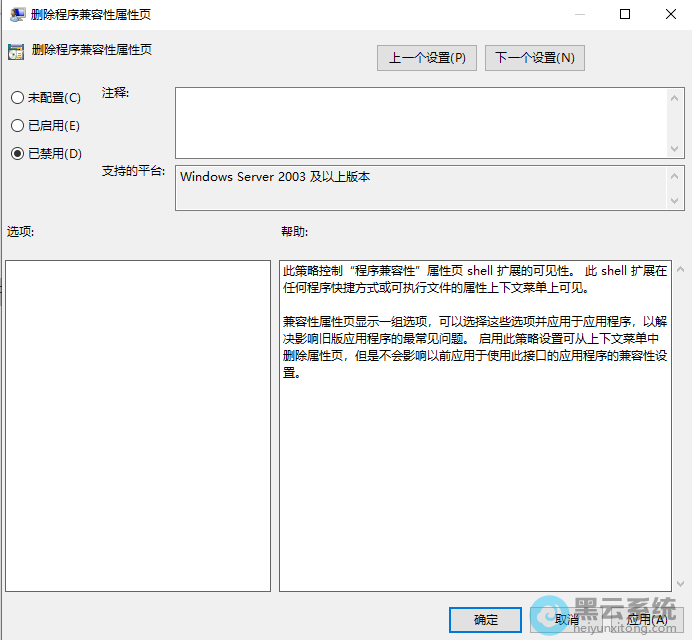Screen dimensions: 692x640
Task: Maximize the policy settings window
Action: click(625, 14)
